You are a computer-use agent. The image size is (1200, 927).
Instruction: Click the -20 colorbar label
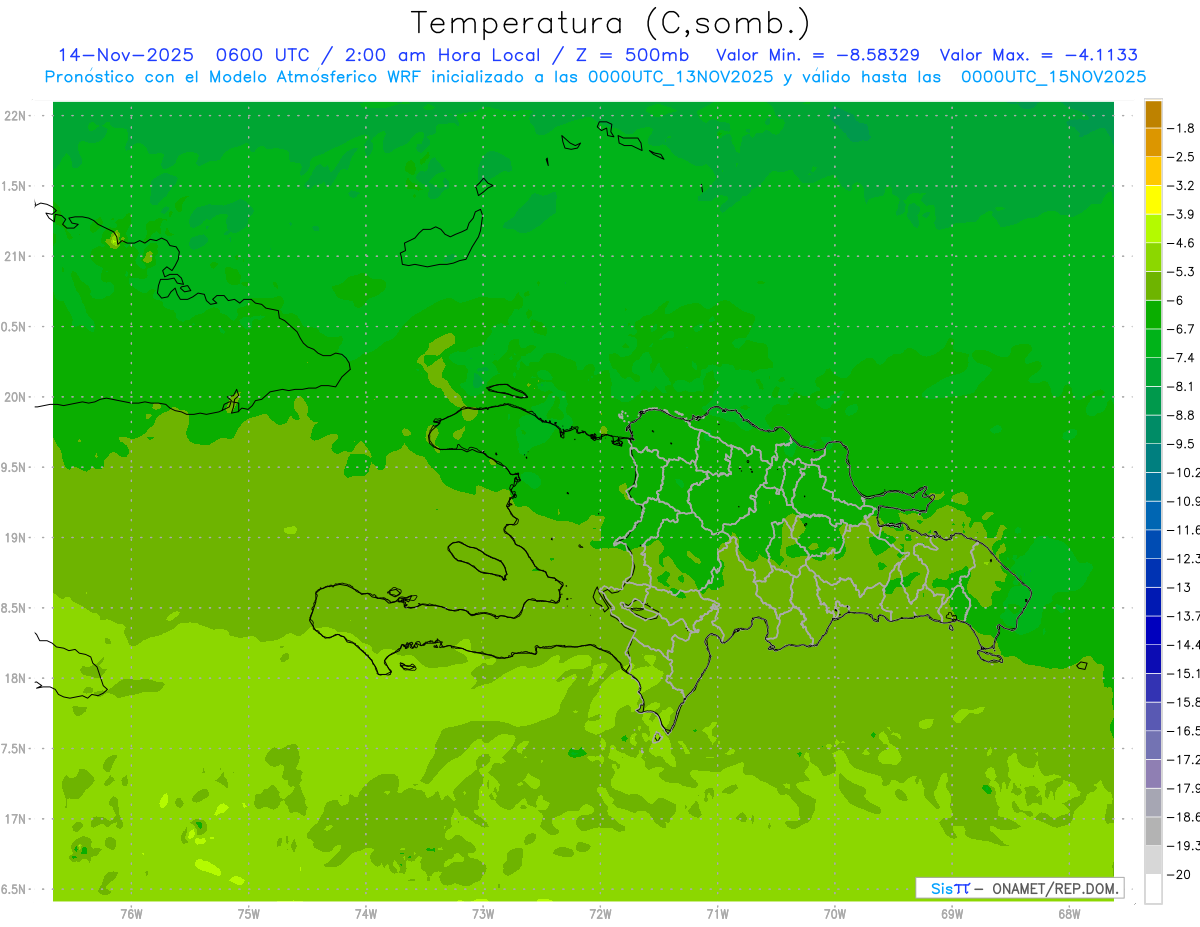(1179, 875)
